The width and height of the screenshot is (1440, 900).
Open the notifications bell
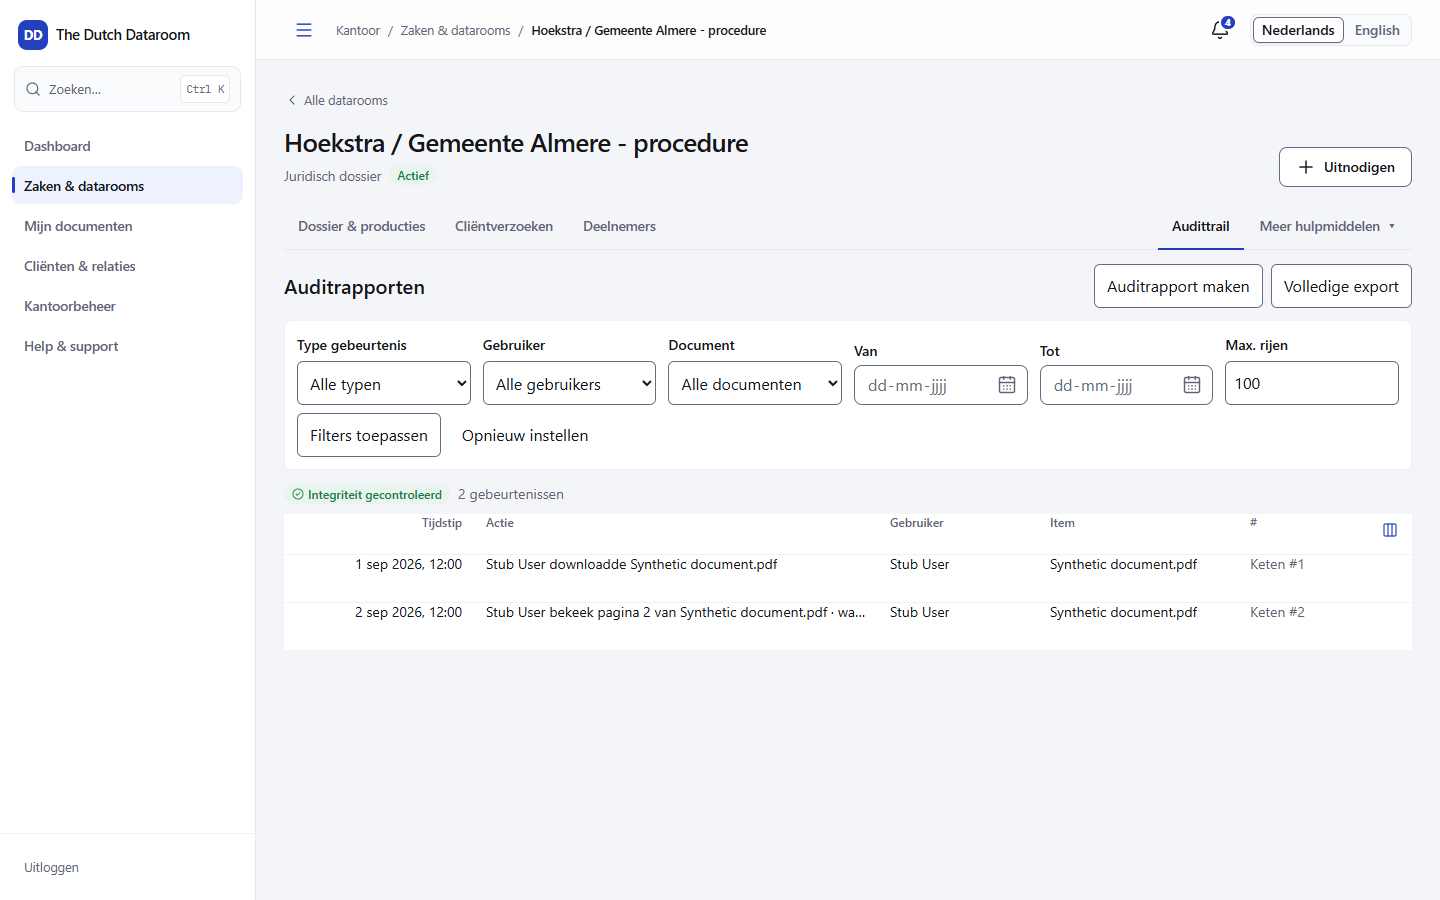(1220, 30)
